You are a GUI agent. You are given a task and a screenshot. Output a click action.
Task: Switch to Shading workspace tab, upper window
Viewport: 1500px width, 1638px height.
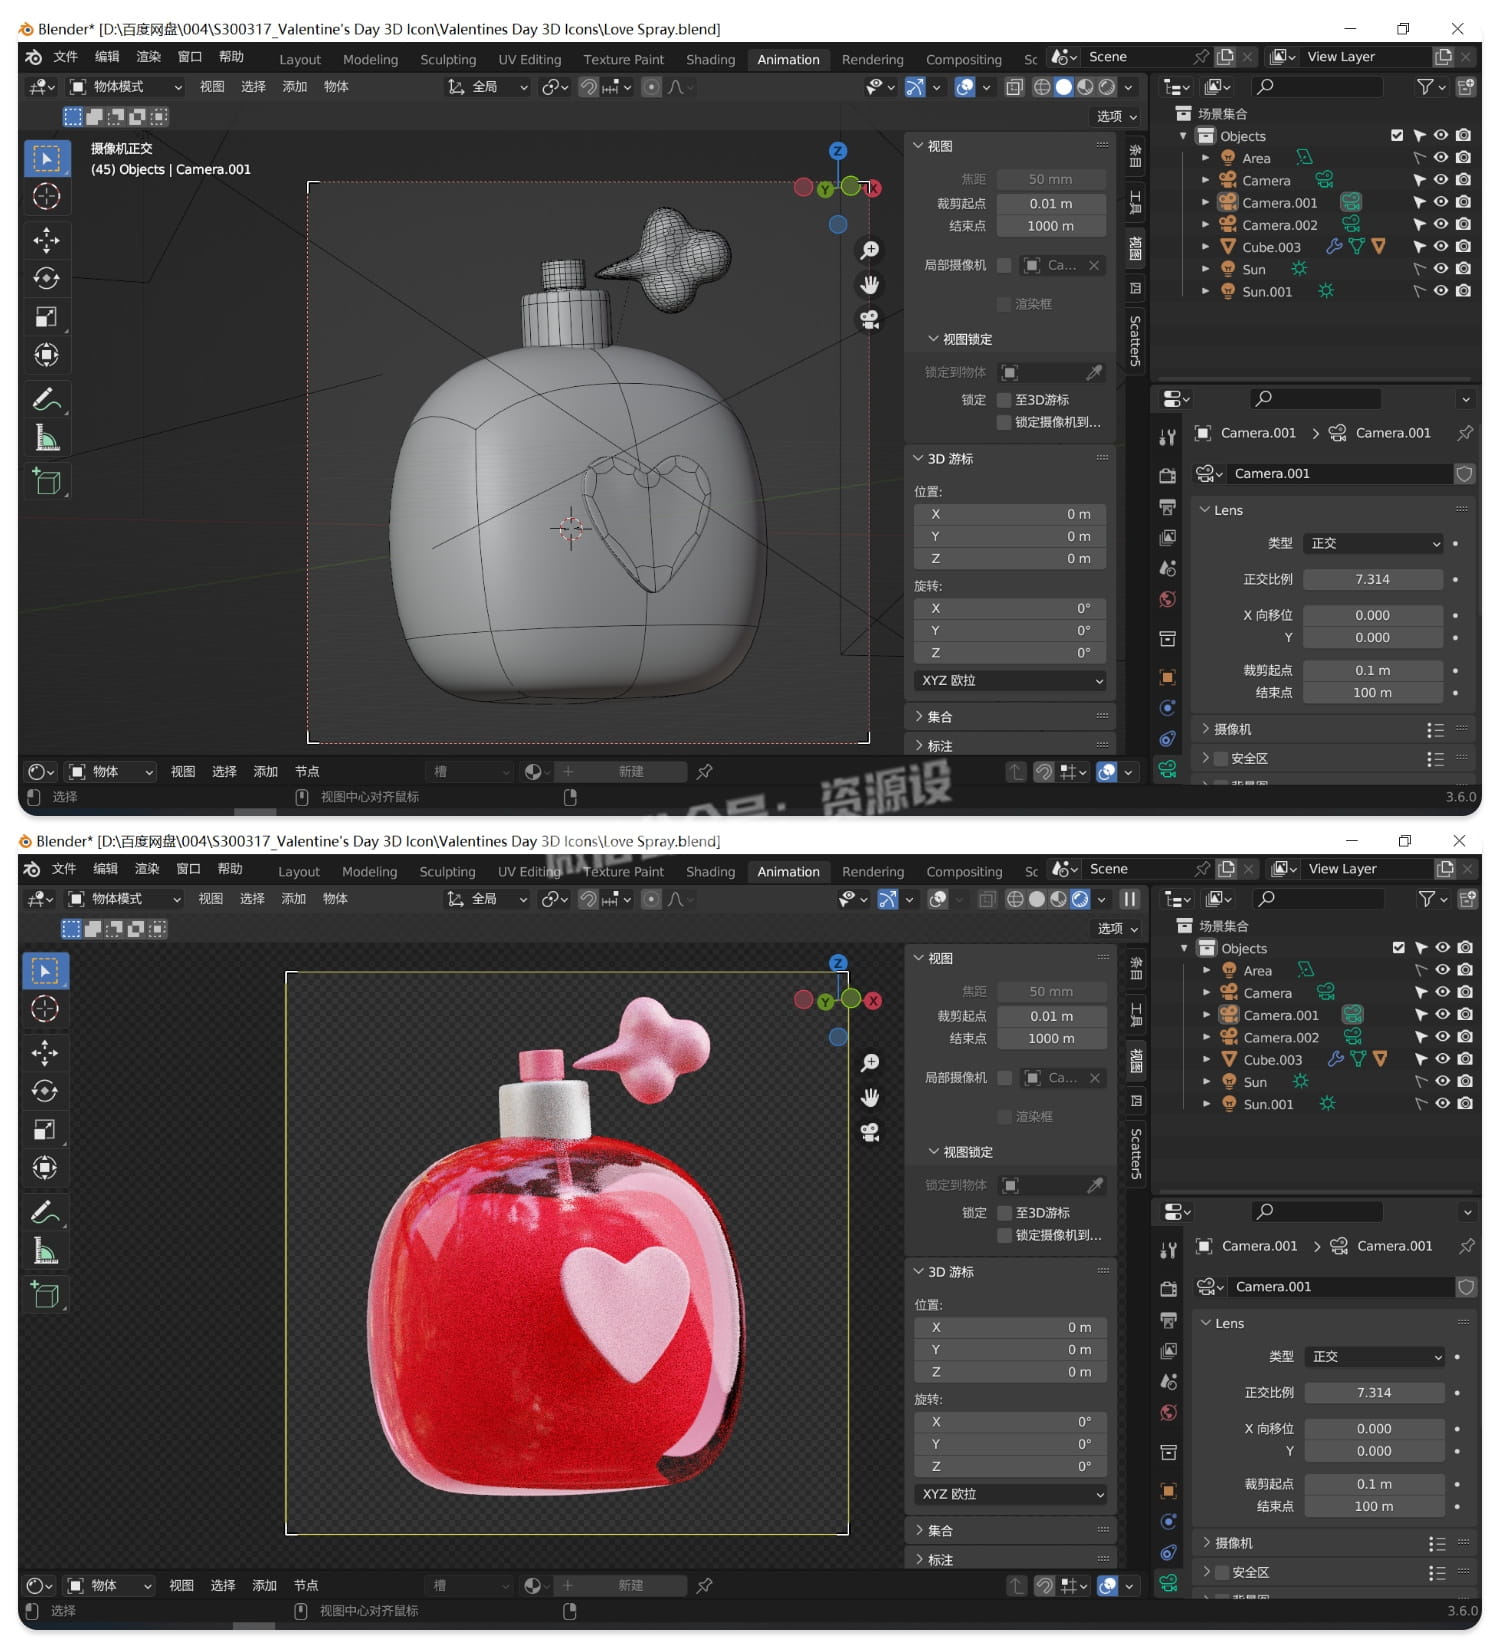pyautogui.click(x=710, y=60)
